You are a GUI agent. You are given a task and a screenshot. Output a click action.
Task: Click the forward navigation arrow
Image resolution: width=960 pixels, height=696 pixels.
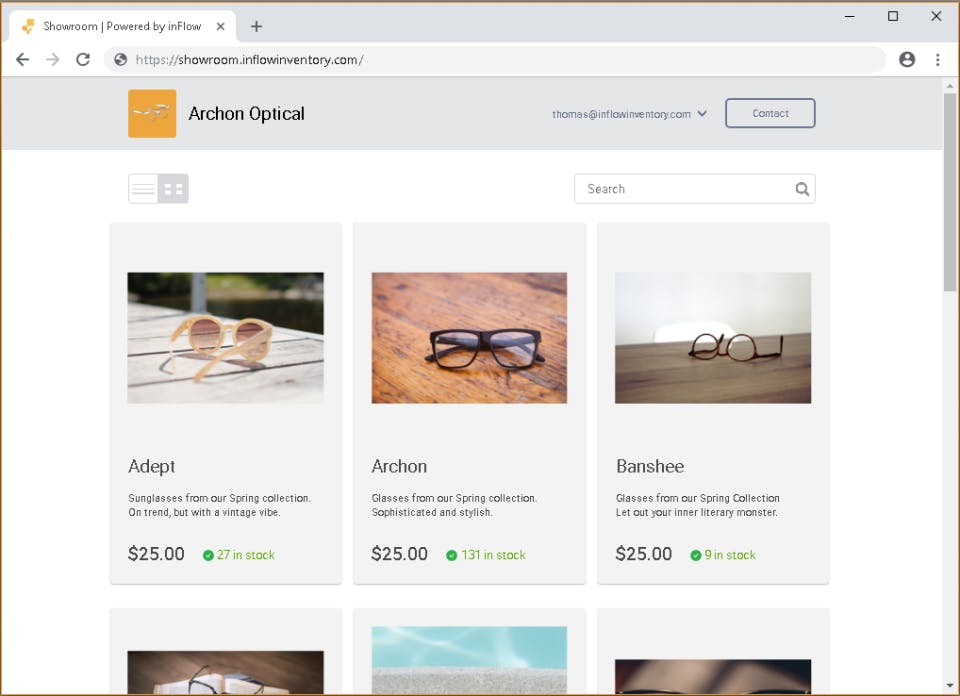53,59
